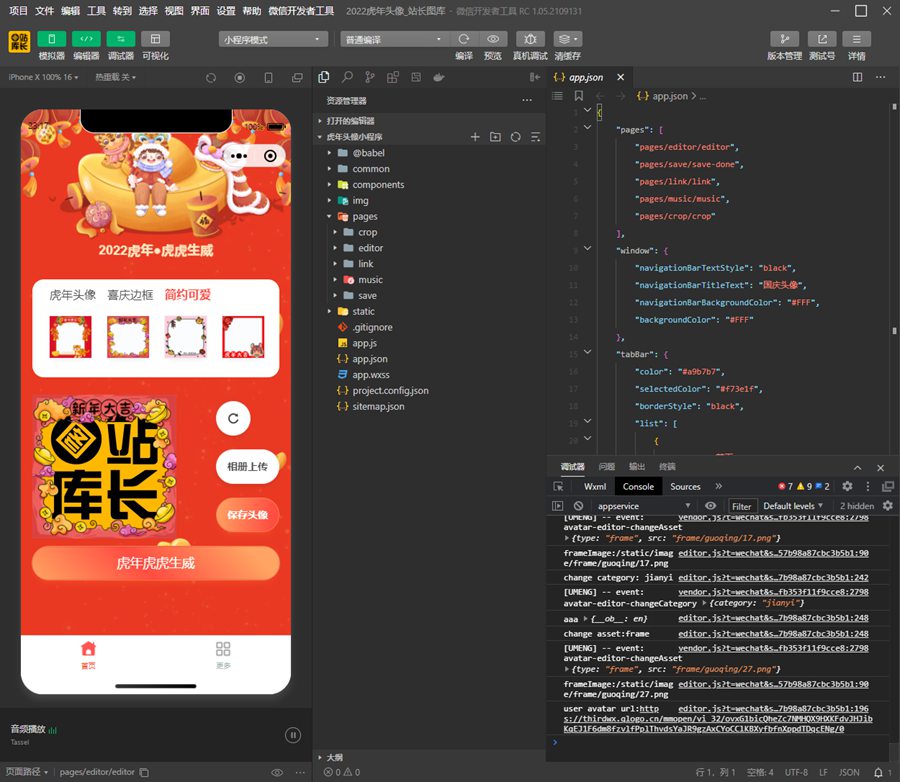Toggle the 调试器 debugger panel button
This screenshot has height=782, width=900.
[121, 39]
